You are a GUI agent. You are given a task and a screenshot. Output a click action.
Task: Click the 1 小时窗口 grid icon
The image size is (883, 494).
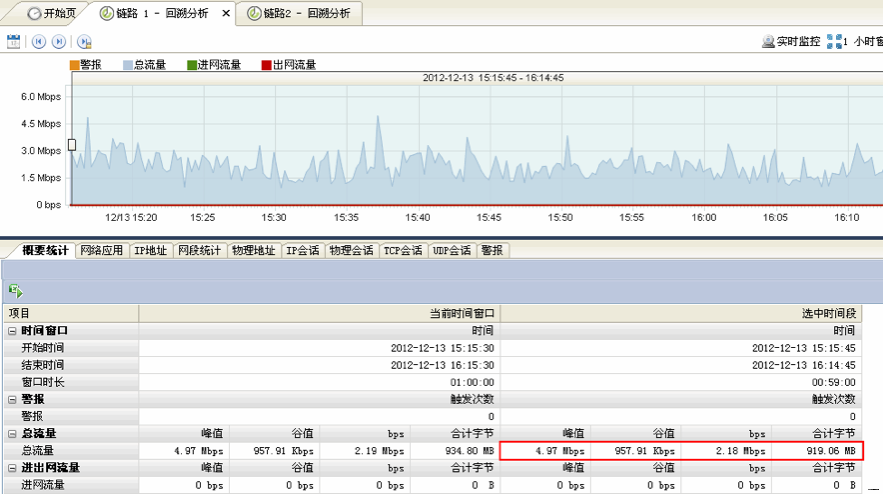click(x=834, y=42)
